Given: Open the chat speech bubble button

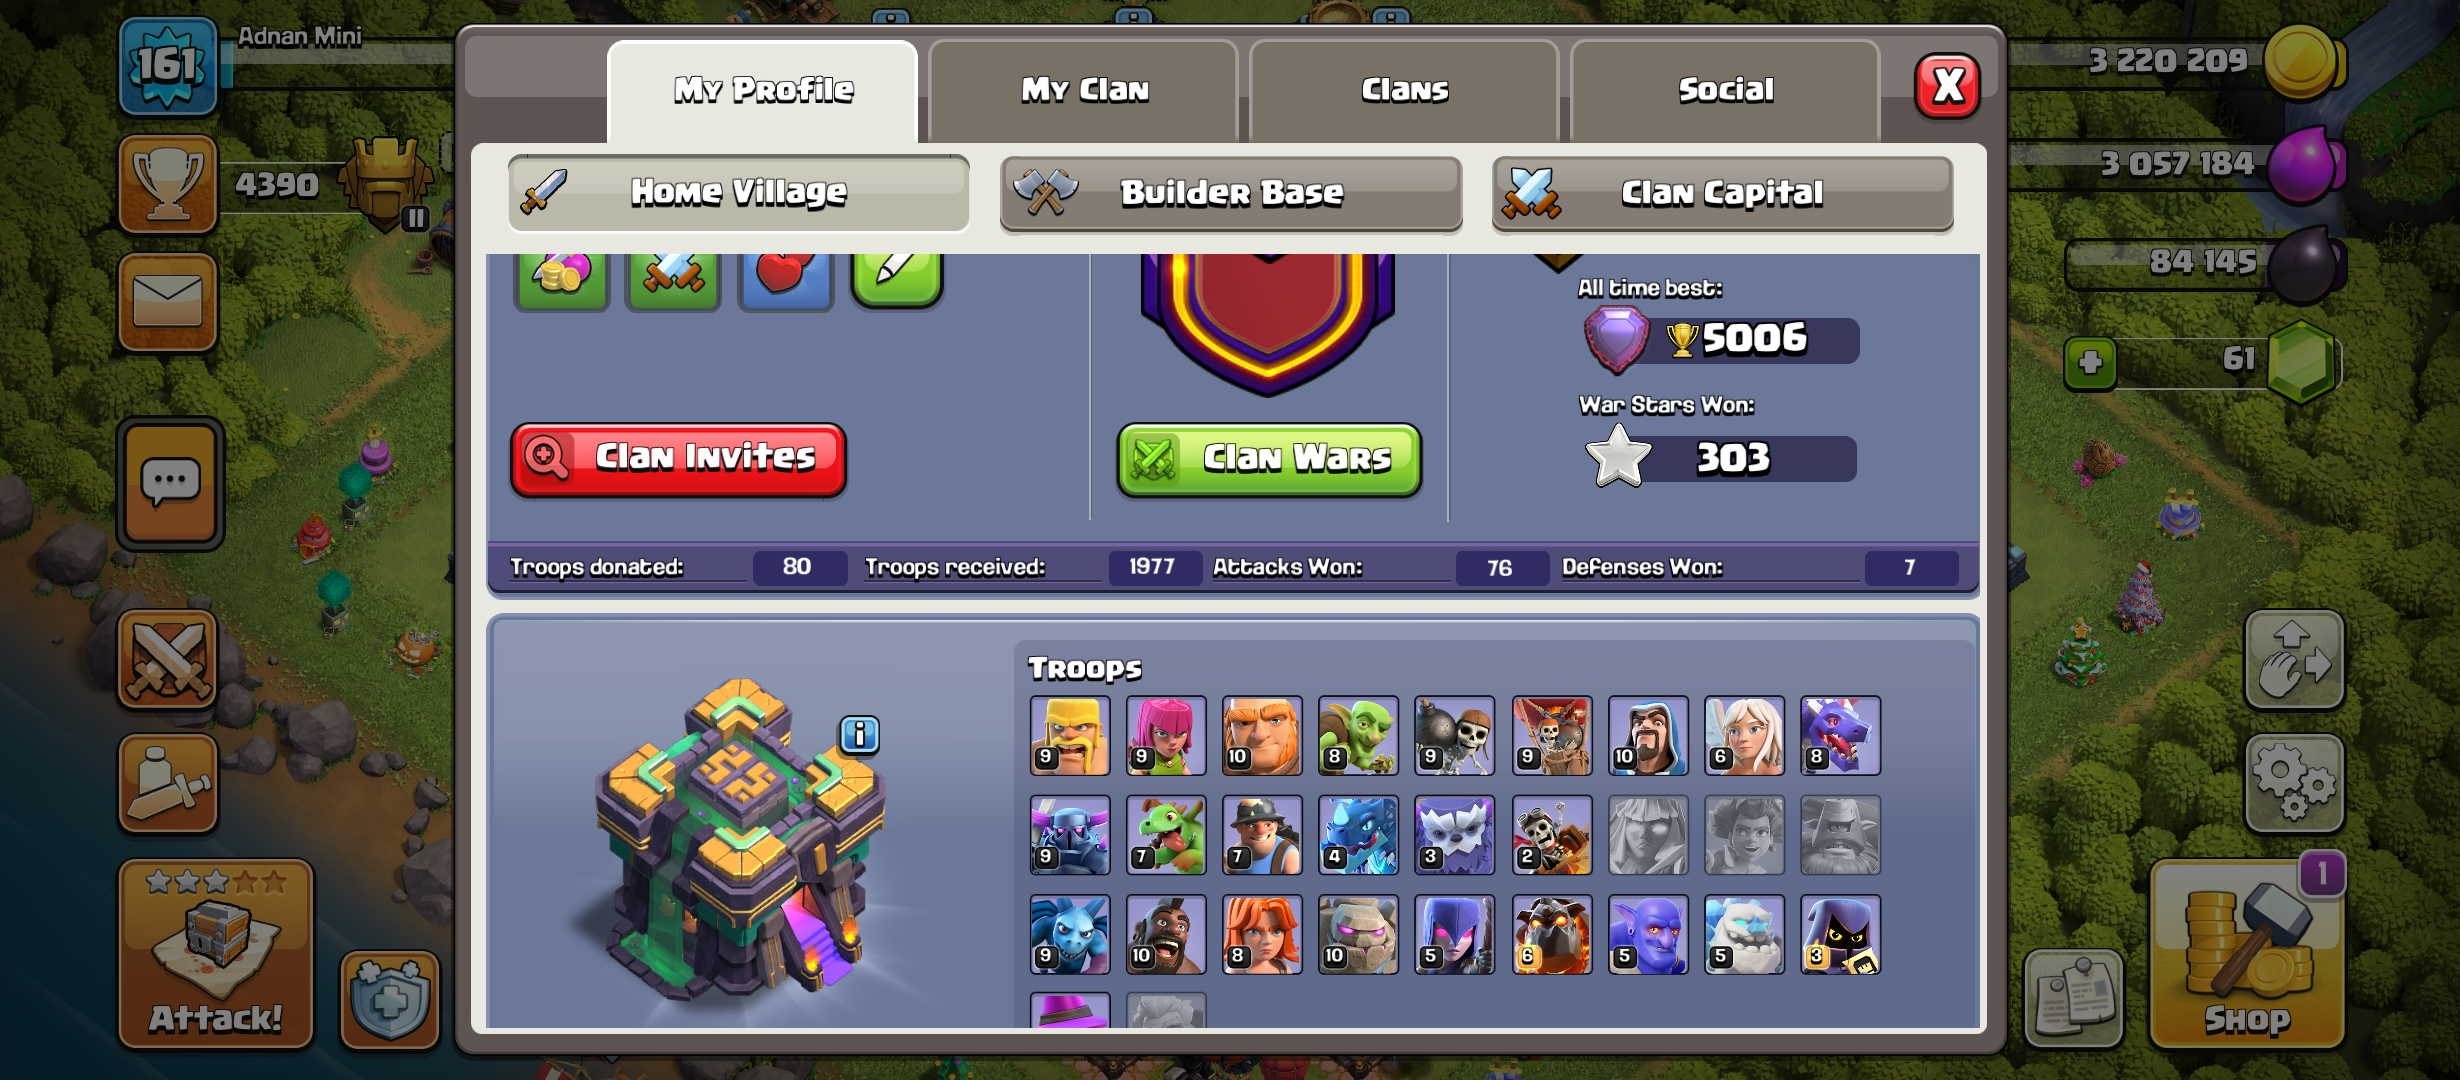Looking at the screenshot, I should click(170, 483).
